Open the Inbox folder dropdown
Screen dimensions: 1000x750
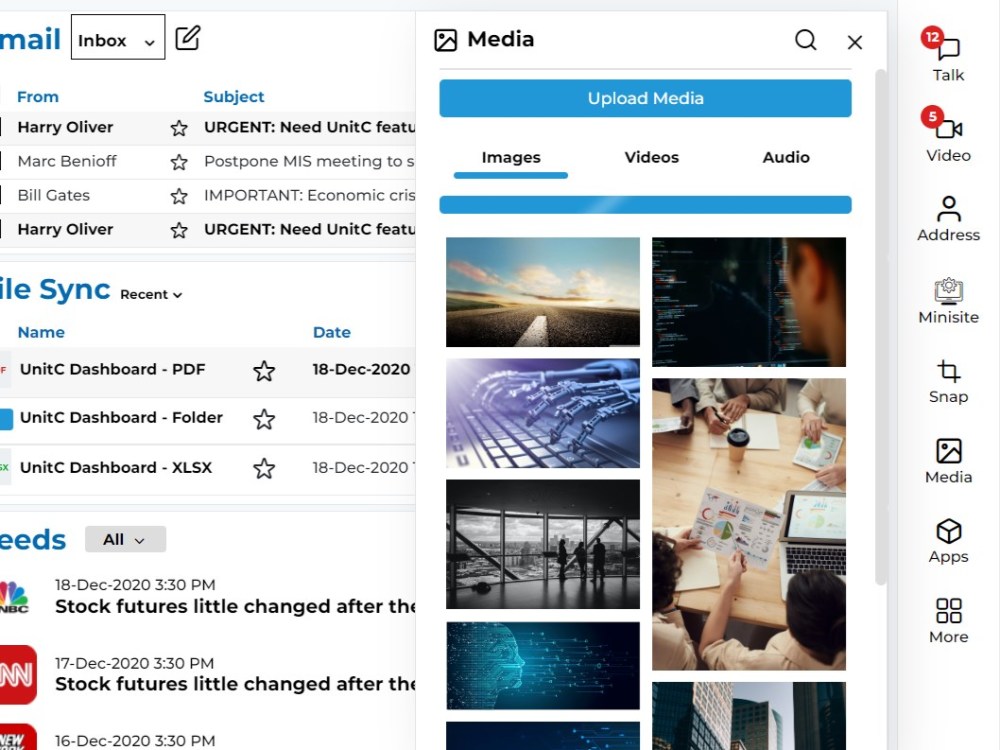pyautogui.click(x=118, y=37)
